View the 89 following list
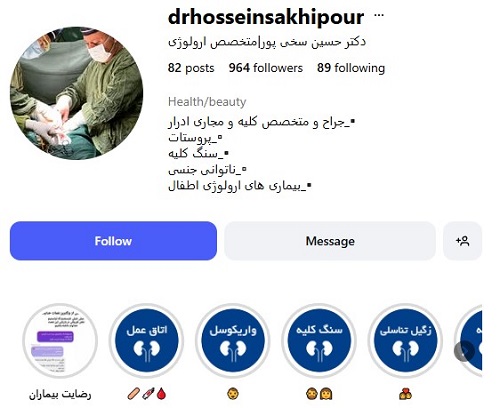Image resolution: width=500 pixels, height=408 pixels. pyautogui.click(x=351, y=68)
